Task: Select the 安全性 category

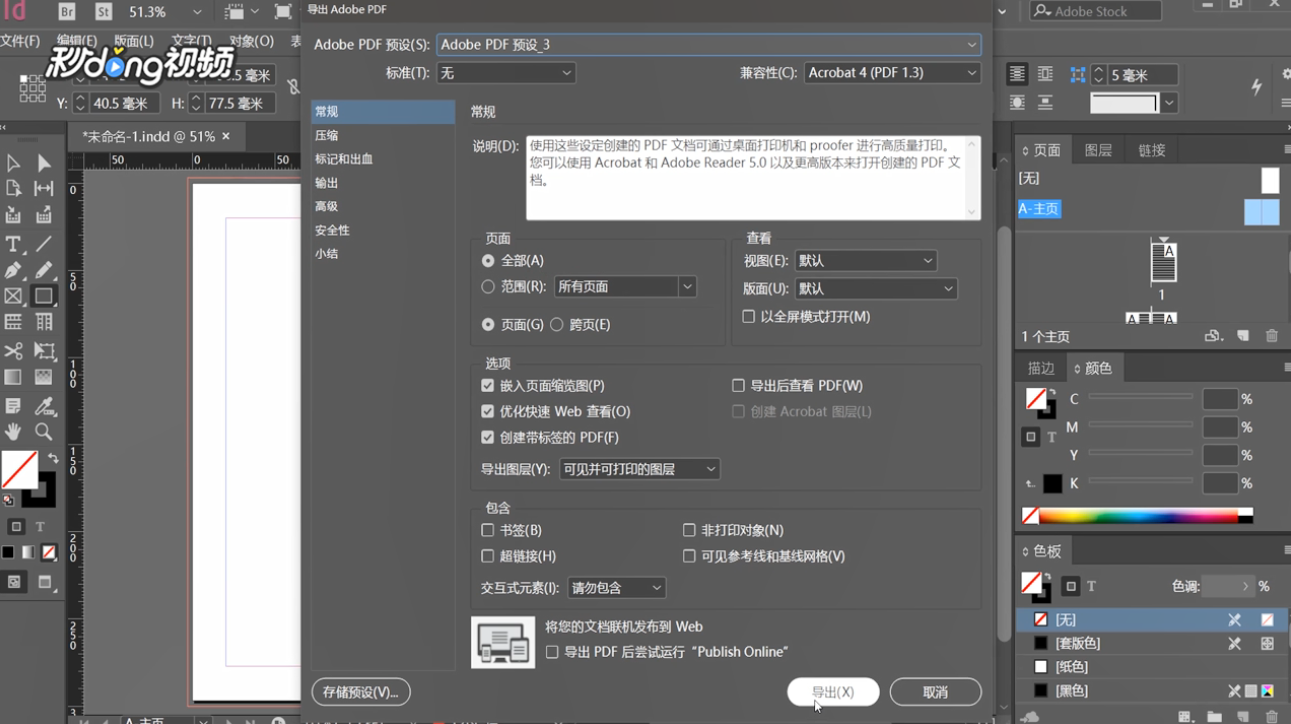Action: [383, 230]
